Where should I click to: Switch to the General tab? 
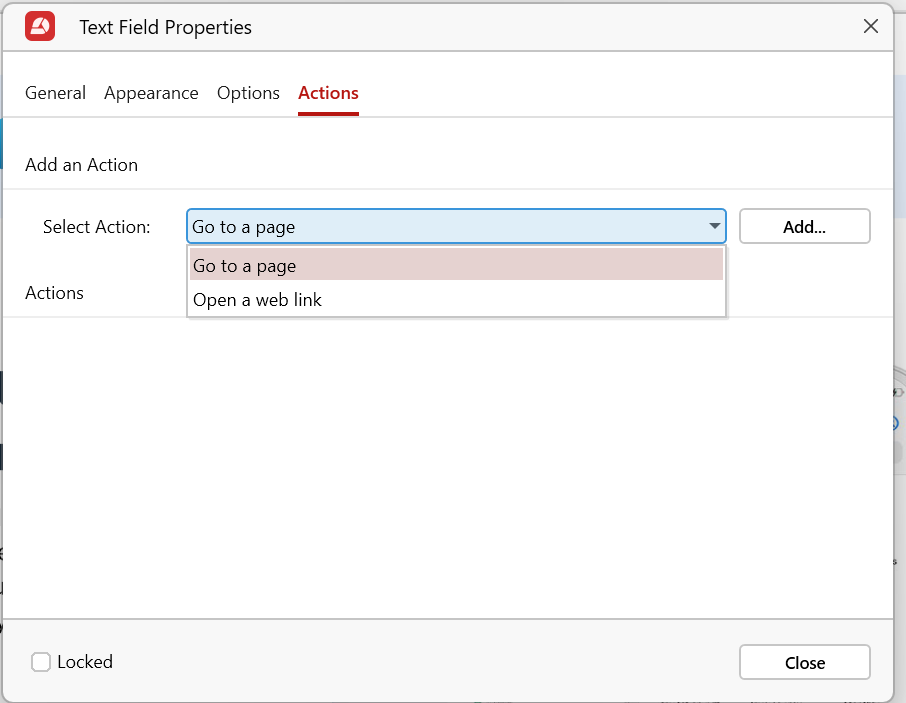[55, 93]
